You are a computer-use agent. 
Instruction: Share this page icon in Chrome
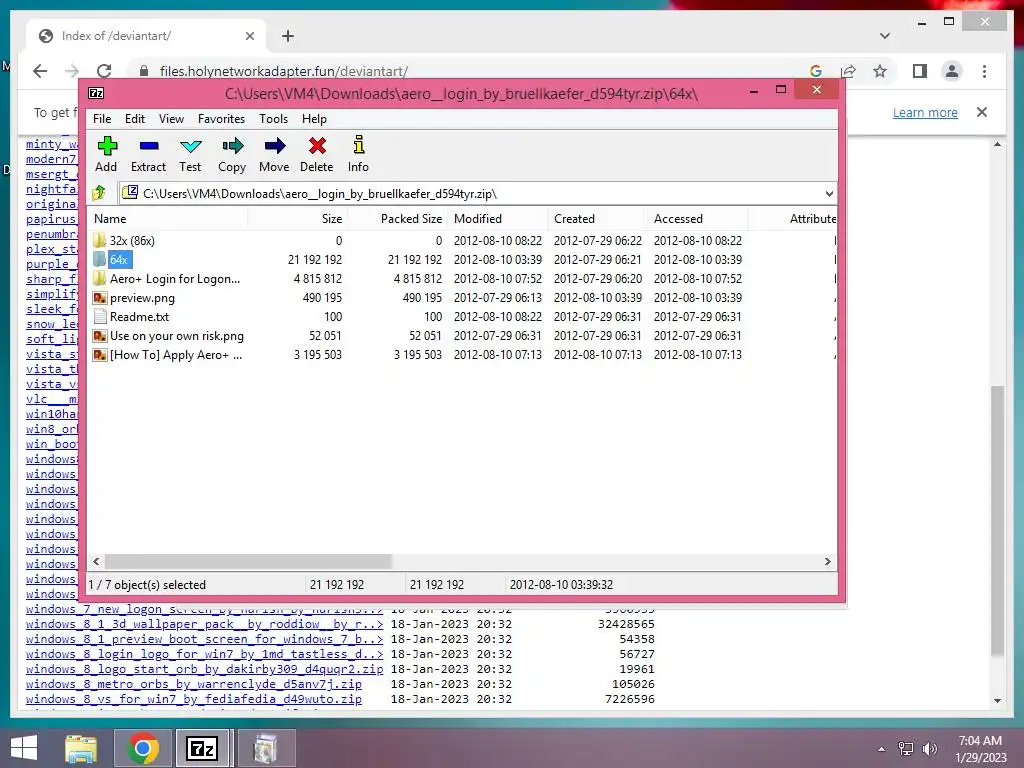click(x=848, y=71)
